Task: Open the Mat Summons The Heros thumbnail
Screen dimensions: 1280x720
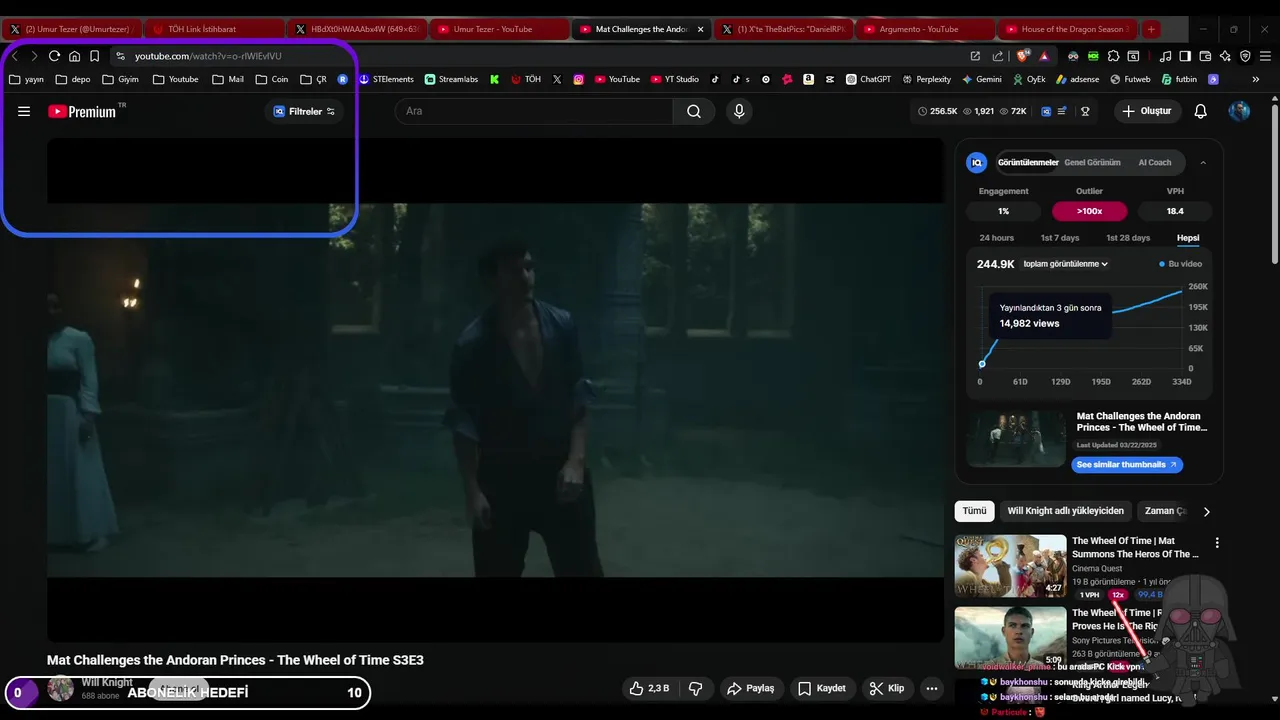Action: [1010, 566]
